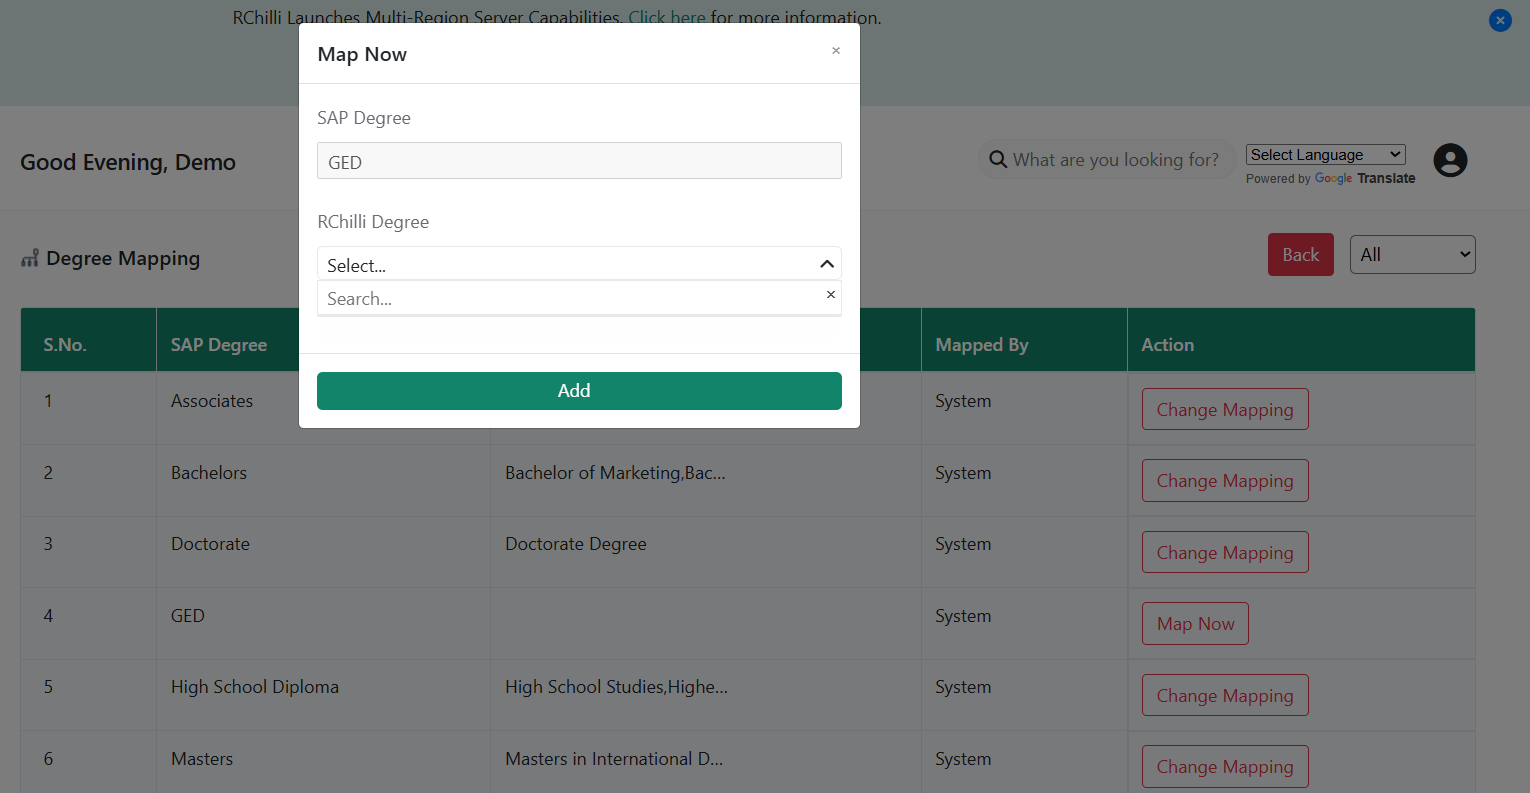Open the Select Language dropdown
The height and width of the screenshot is (793, 1530).
1325,155
